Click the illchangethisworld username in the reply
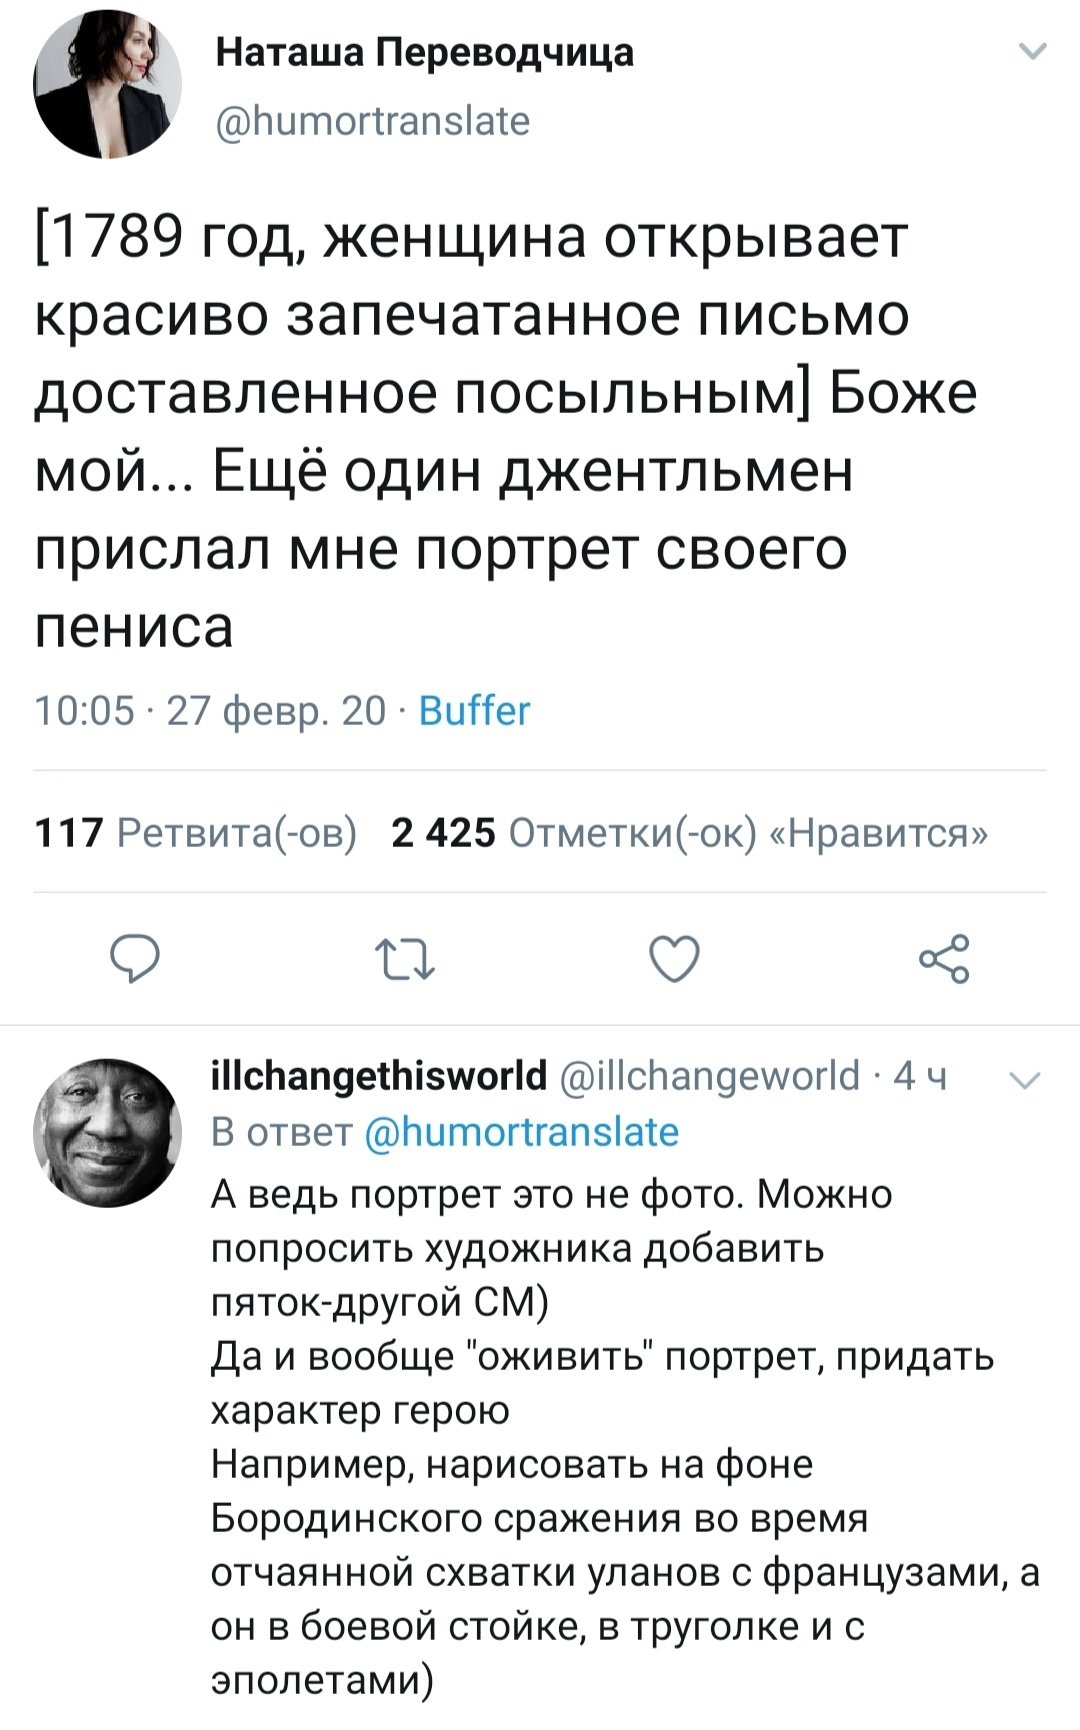 379,1076
